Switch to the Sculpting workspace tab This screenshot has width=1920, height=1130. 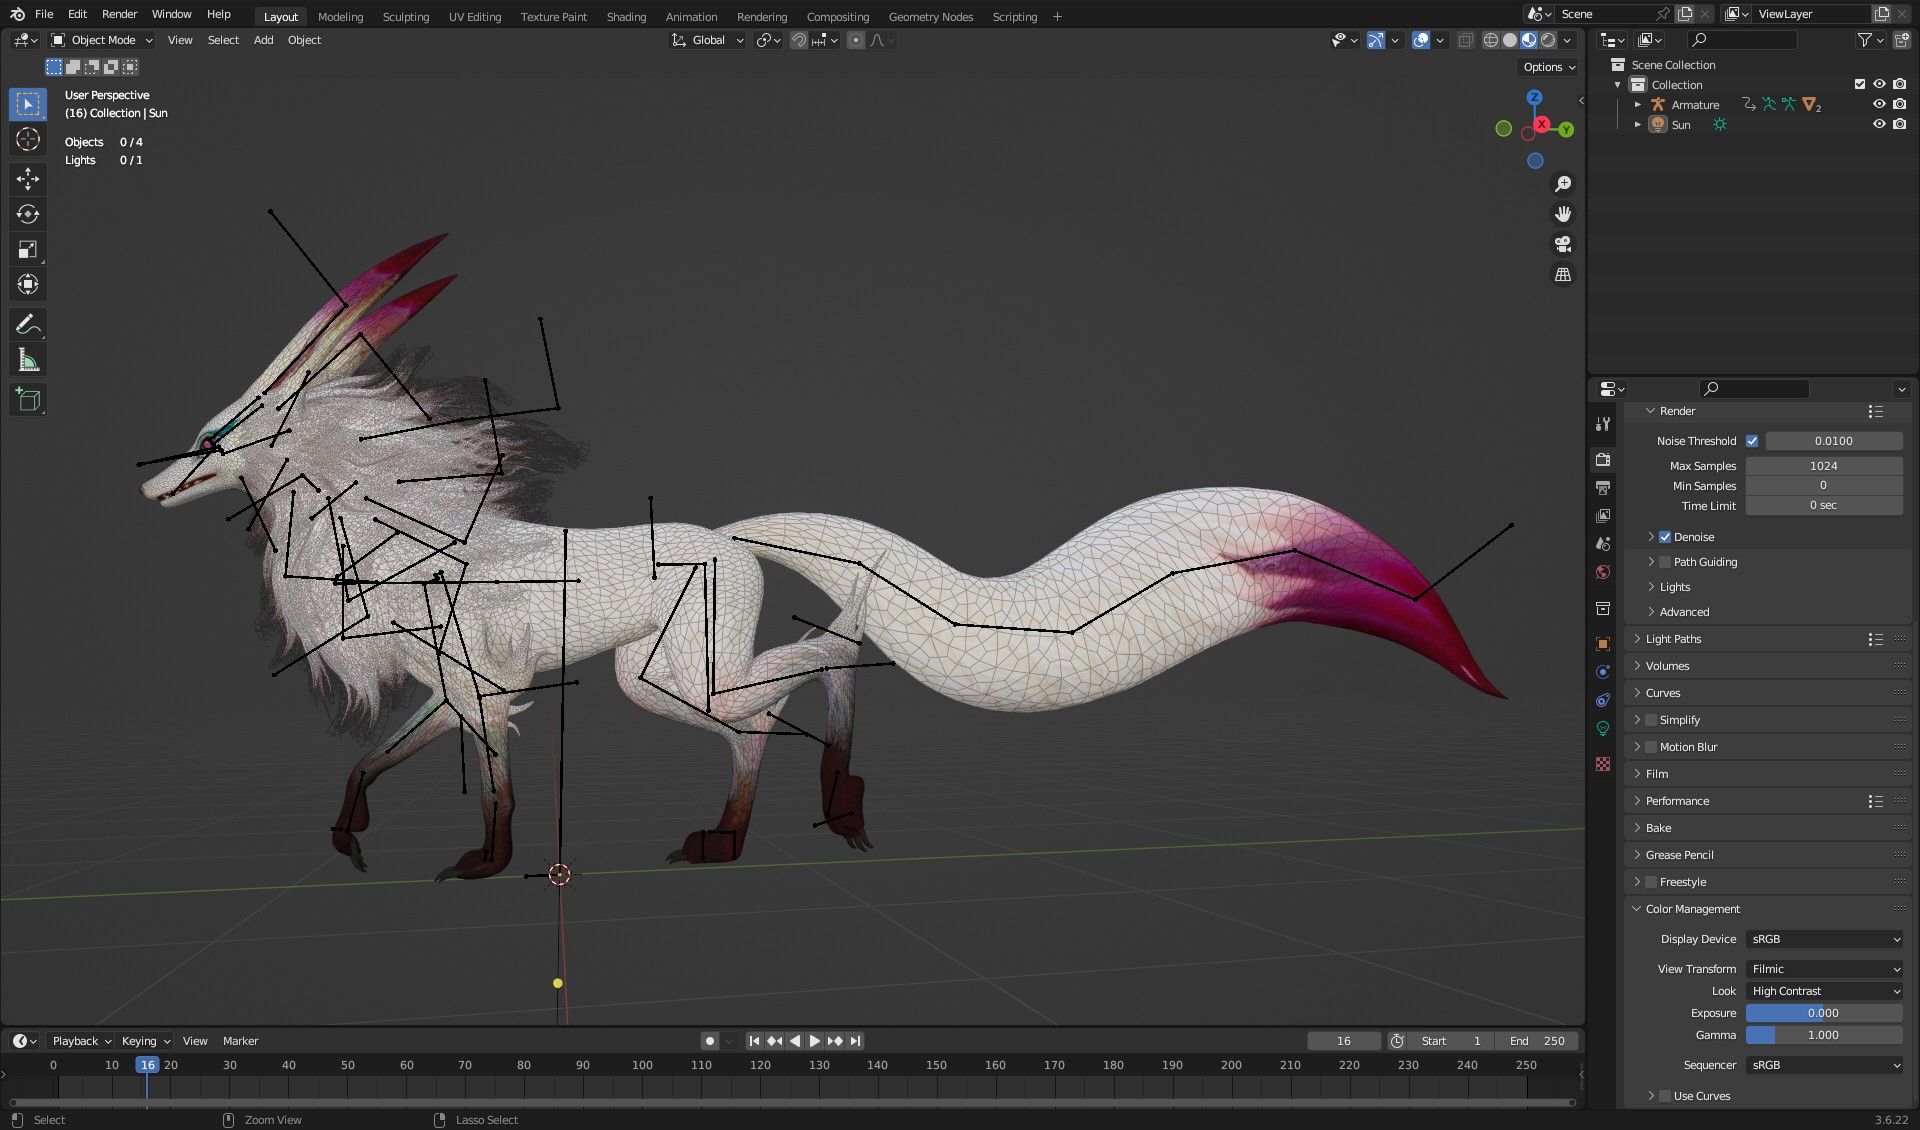click(x=405, y=16)
